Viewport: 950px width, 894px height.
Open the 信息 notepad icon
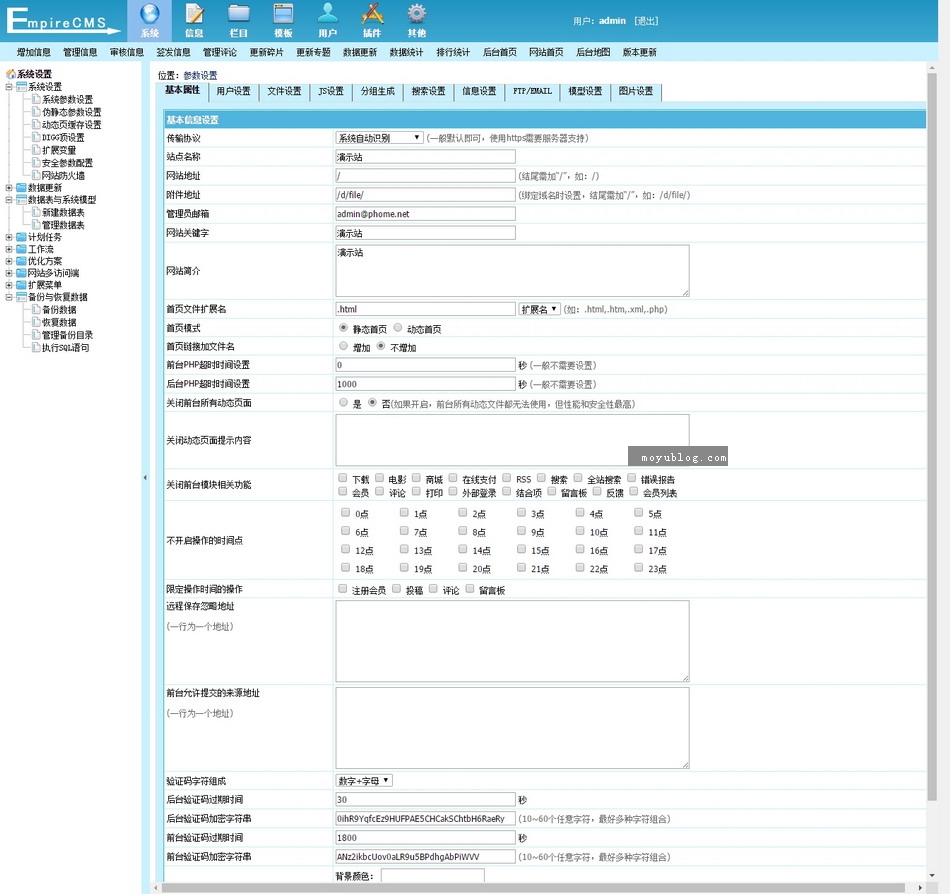(x=194, y=14)
